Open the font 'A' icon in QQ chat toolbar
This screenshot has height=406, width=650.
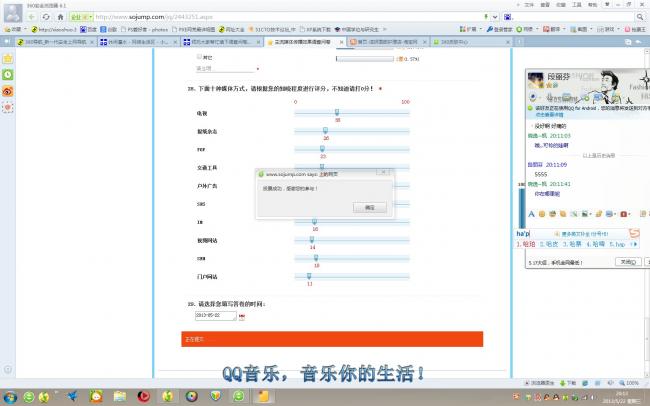(x=531, y=214)
